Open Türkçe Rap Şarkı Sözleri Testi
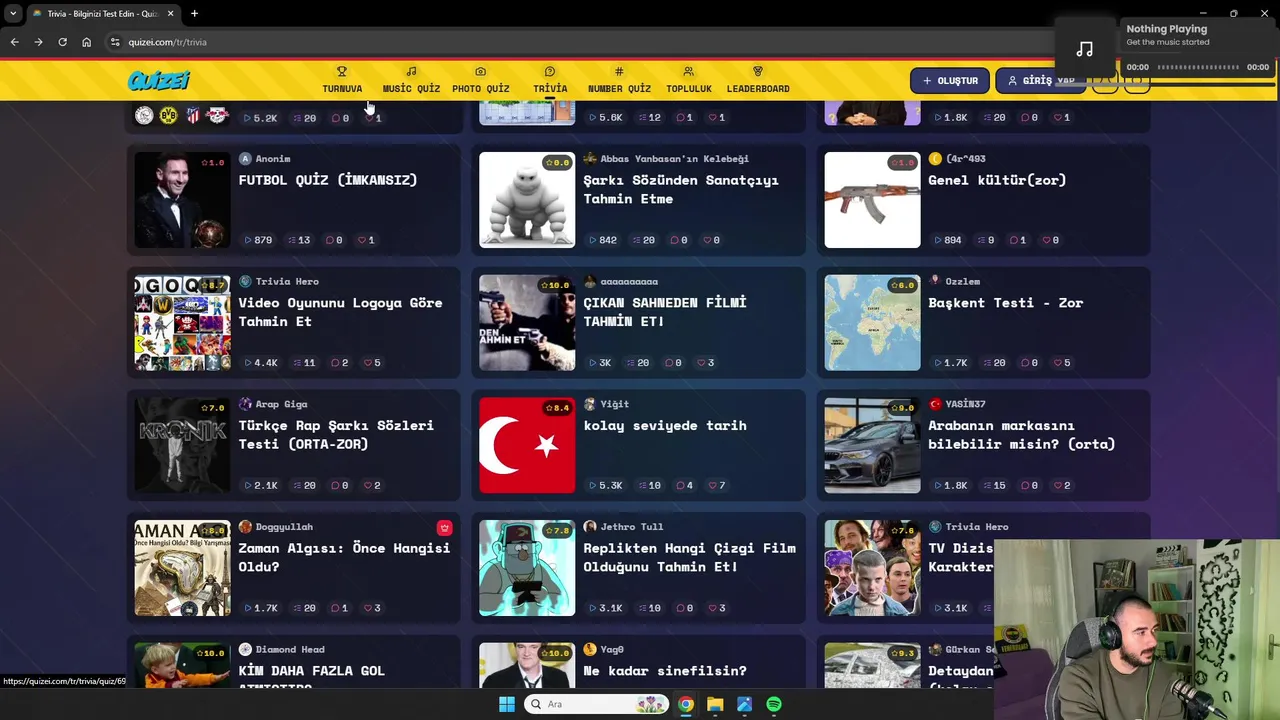Screen dimensions: 1280x720 click(x=335, y=435)
